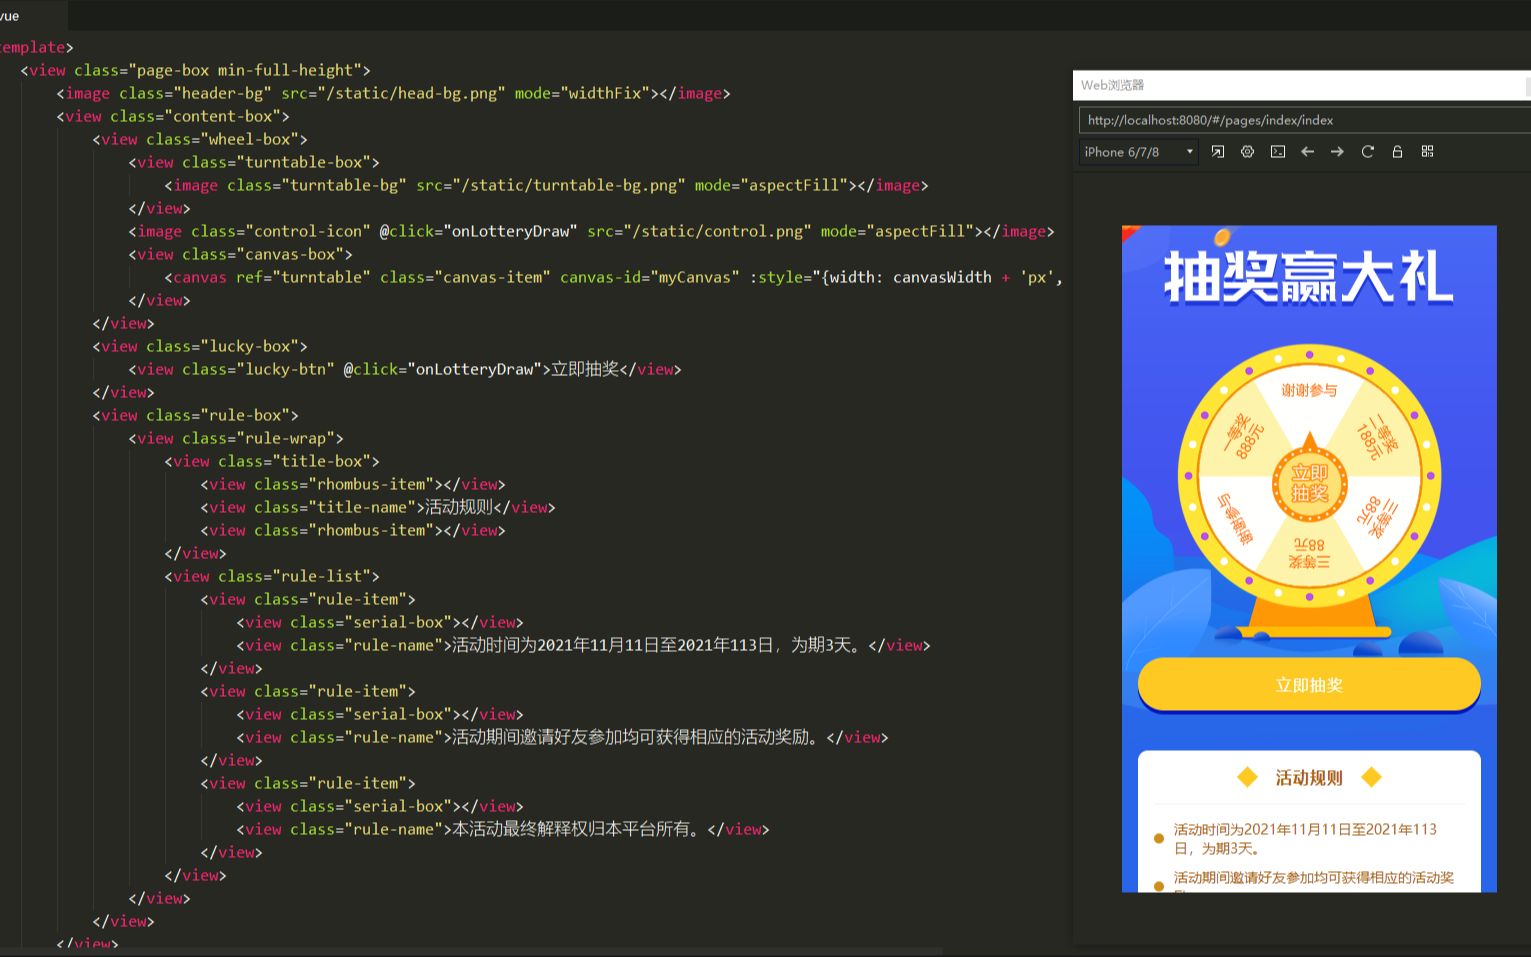Click code line 活动期间邀请好友参加
Viewport: 1531px width, 957px height.
tap(562, 737)
